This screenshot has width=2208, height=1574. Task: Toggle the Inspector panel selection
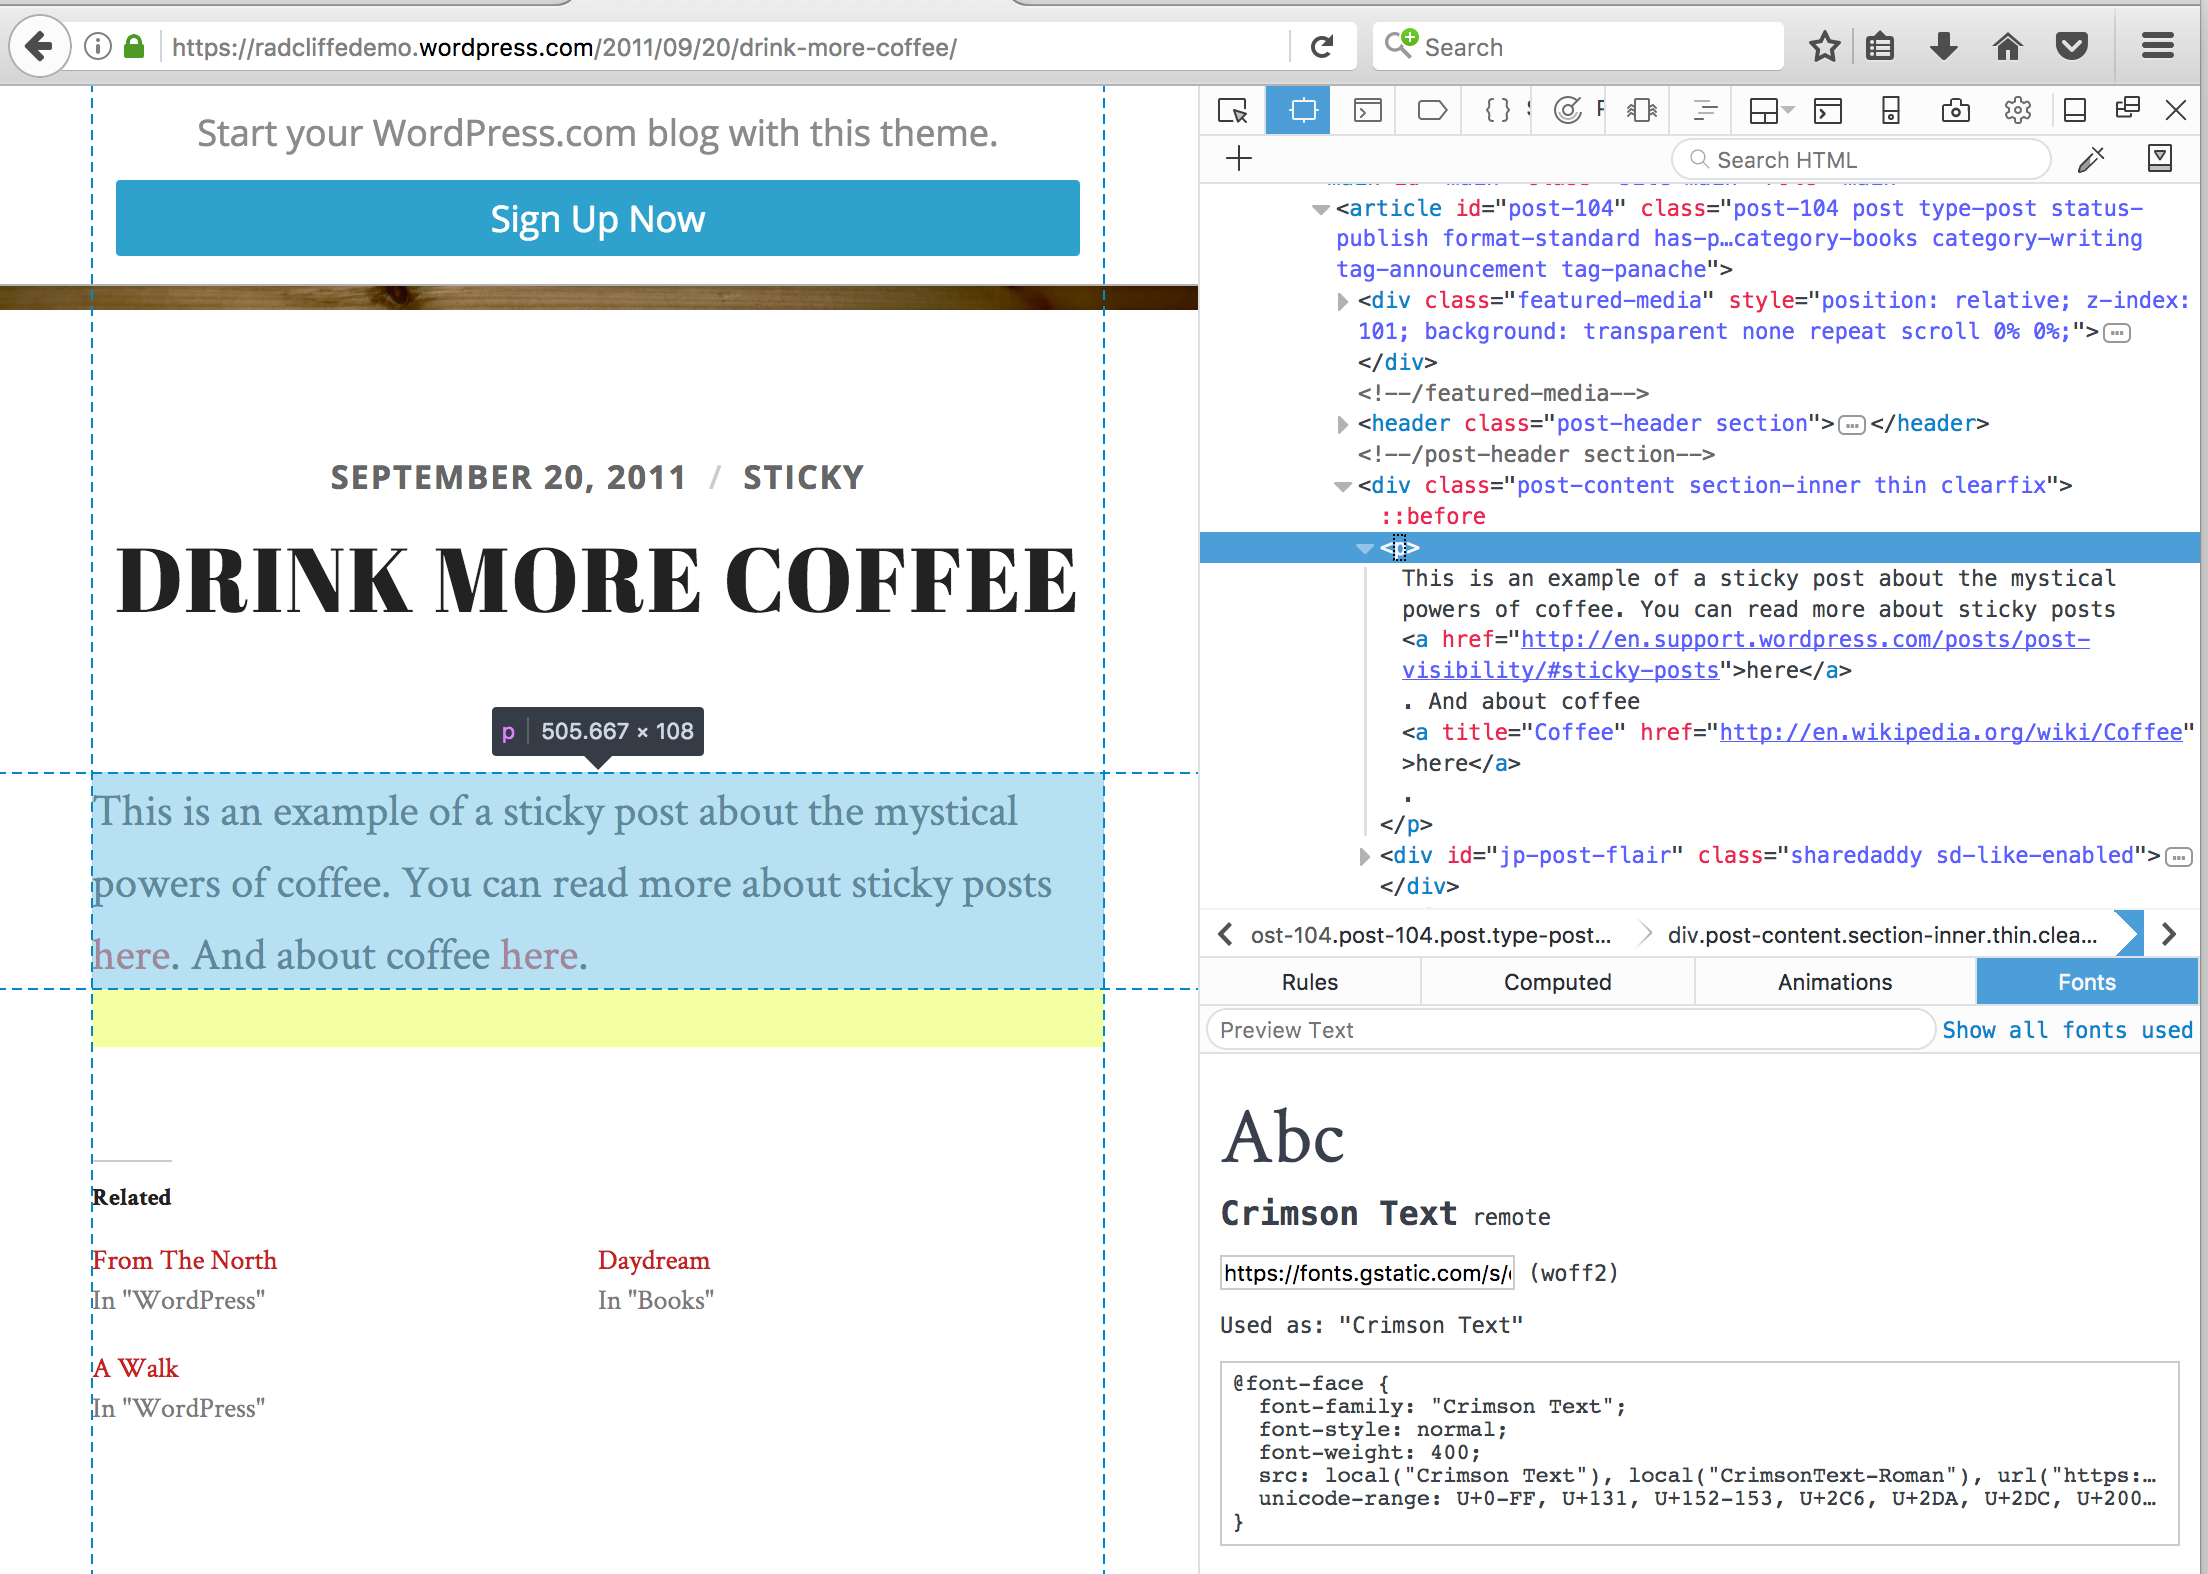click(x=1303, y=110)
